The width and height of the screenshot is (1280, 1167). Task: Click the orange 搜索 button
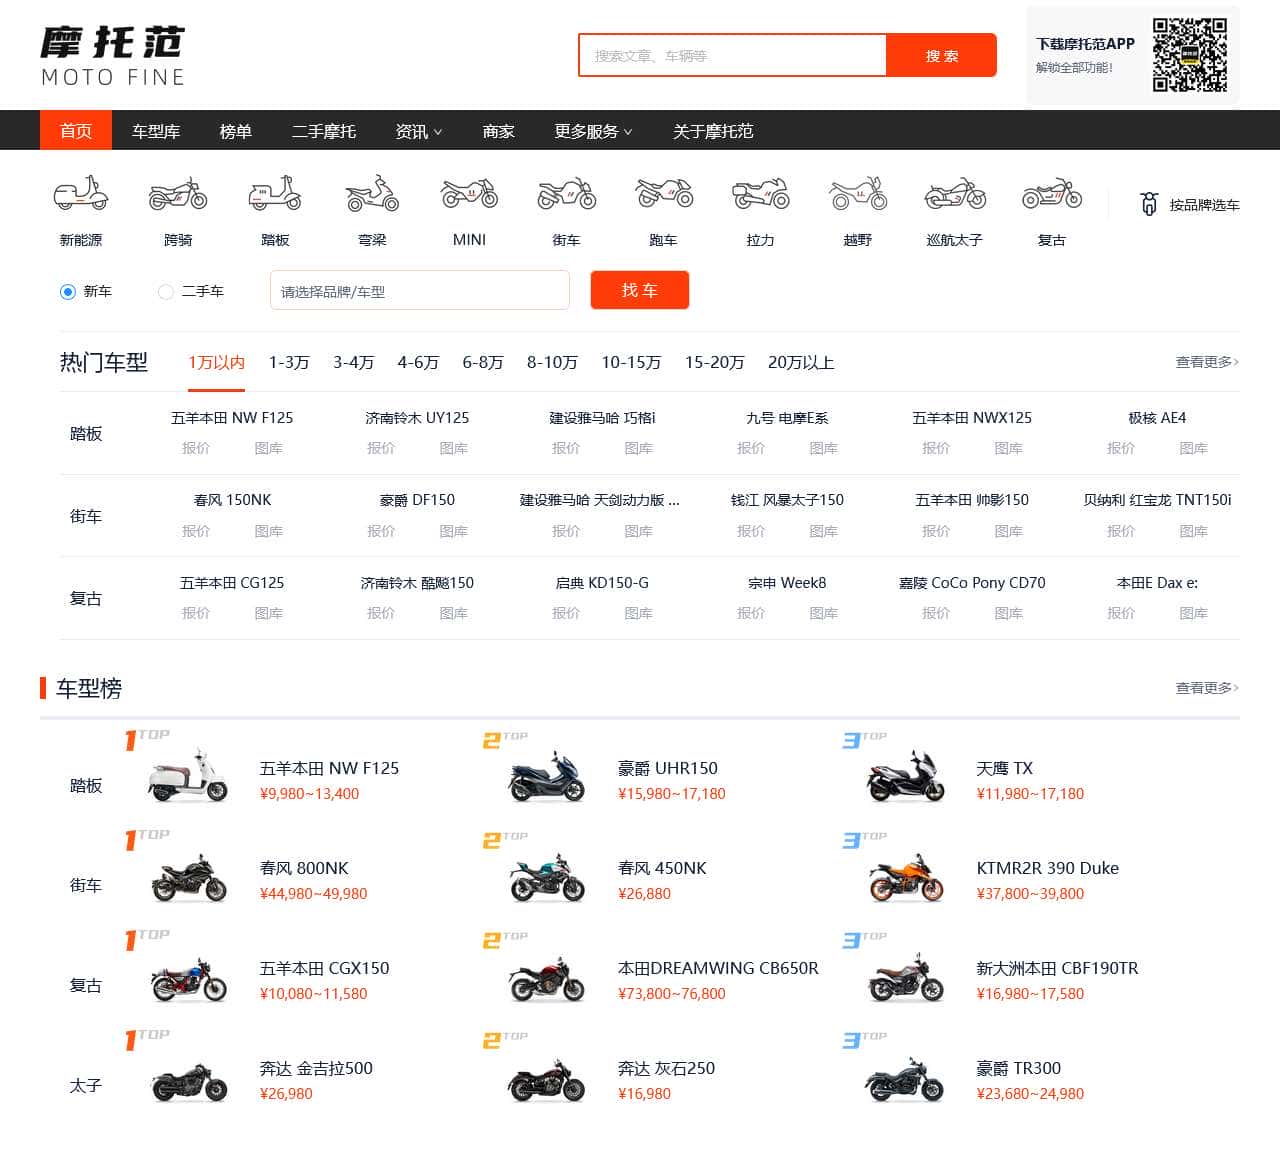point(942,55)
